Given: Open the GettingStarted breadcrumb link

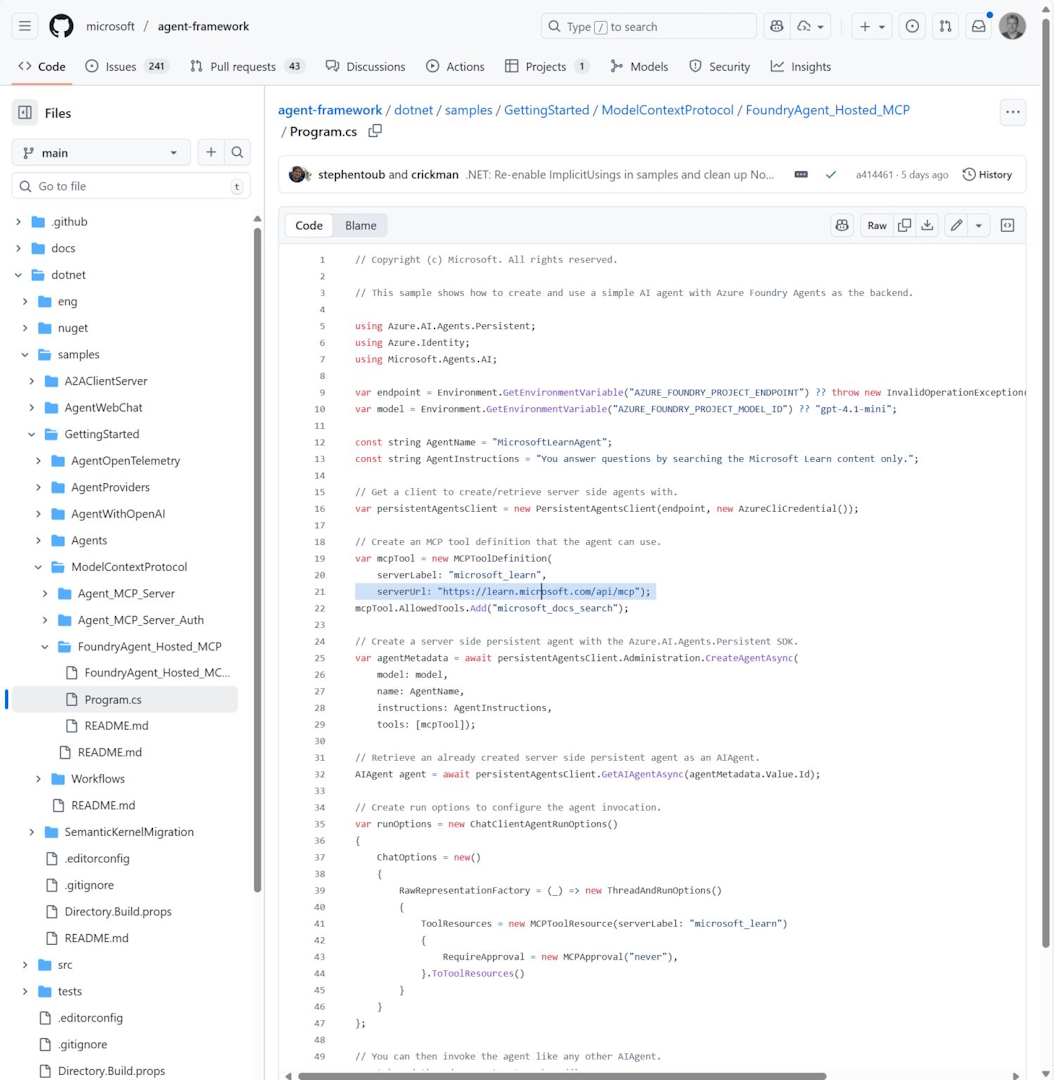Looking at the screenshot, I should pyautogui.click(x=546, y=110).
